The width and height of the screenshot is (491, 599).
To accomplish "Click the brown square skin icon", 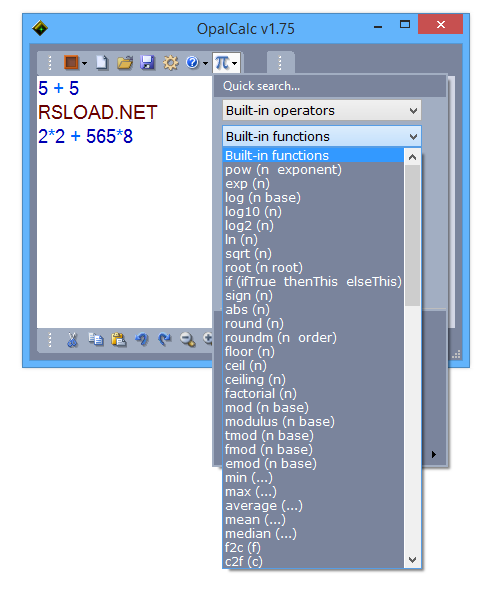I will point(71,62).
